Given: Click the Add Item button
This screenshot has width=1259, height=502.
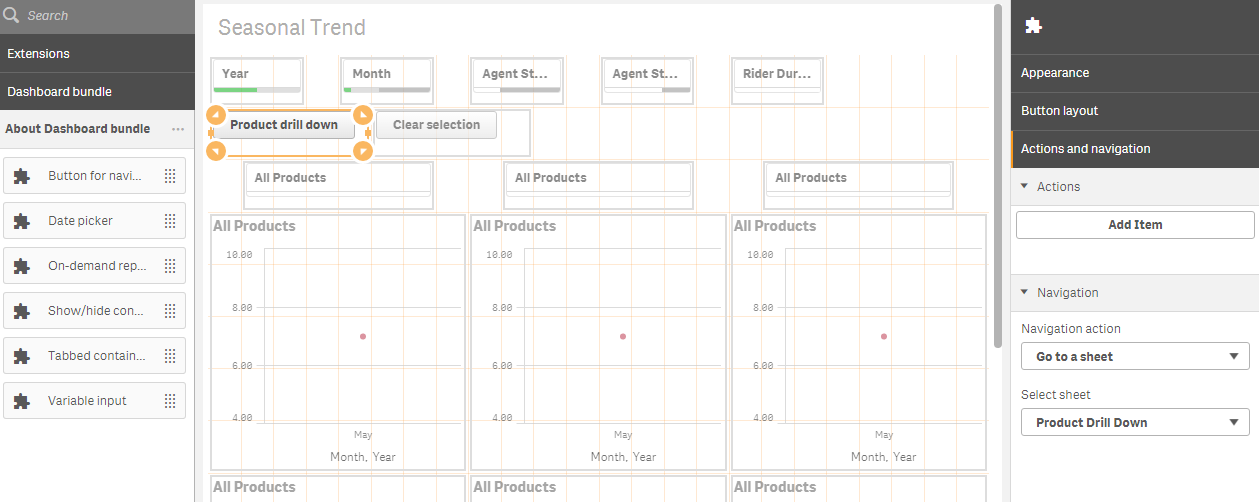Looking at the screenshot, I should point(1135,225).
